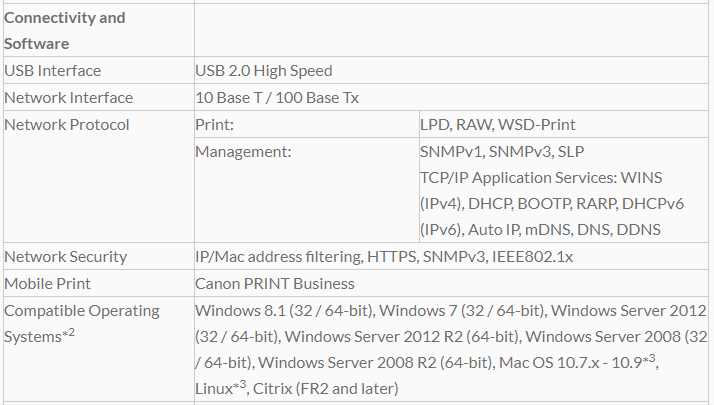This screenshot has width=714, height=405.
Task: Select the Mobile Print row label
Action: pyautogui.click(x=50, y=284)
